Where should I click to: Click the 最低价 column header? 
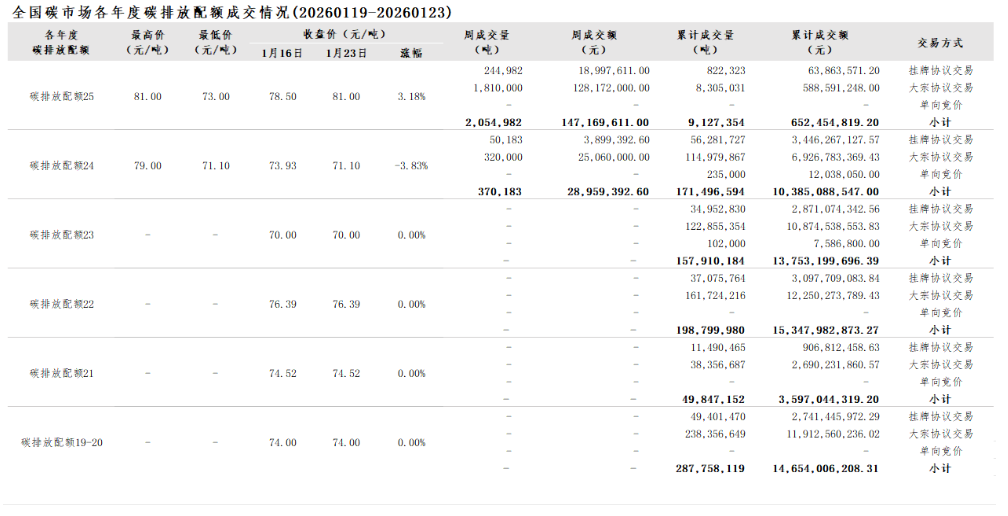pos(215,42)
